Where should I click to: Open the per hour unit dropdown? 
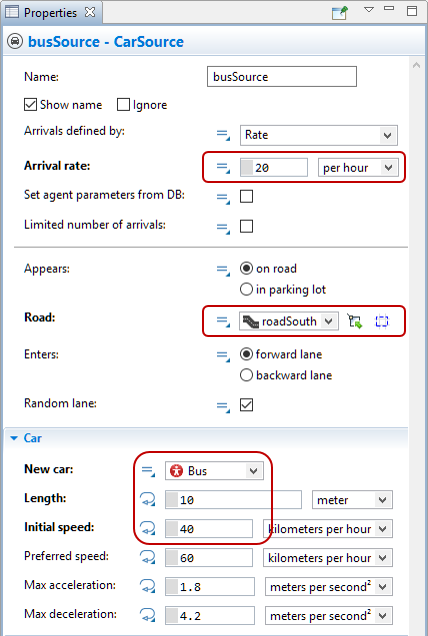(358, 168)
